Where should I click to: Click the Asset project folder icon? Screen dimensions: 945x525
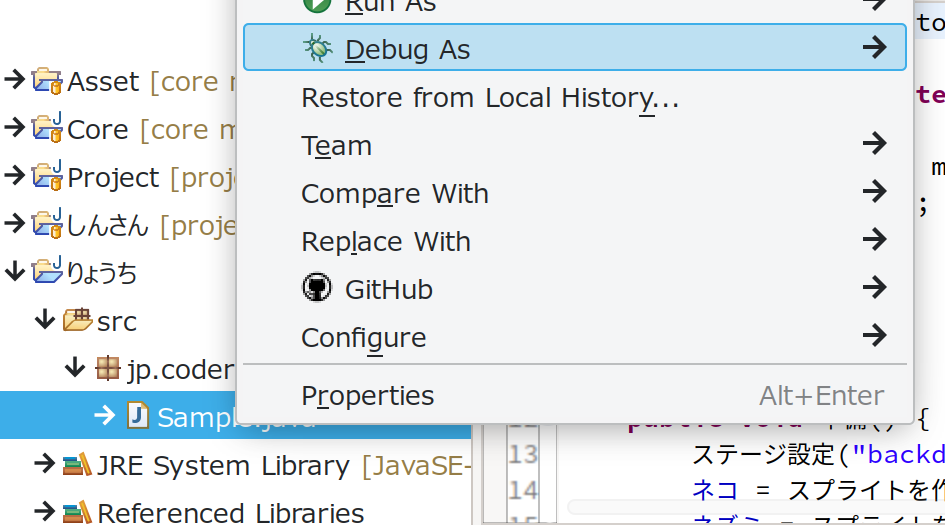[47, 81]
